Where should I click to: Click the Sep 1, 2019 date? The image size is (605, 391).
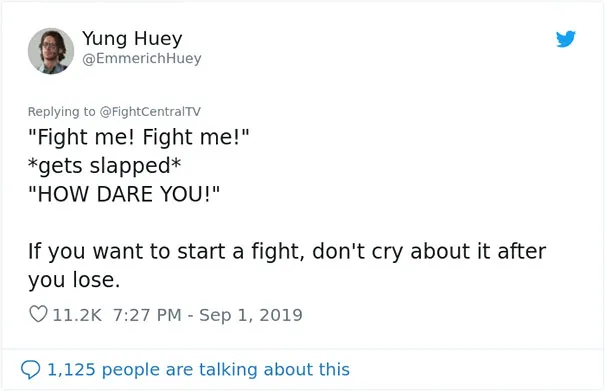pos(251,315)
